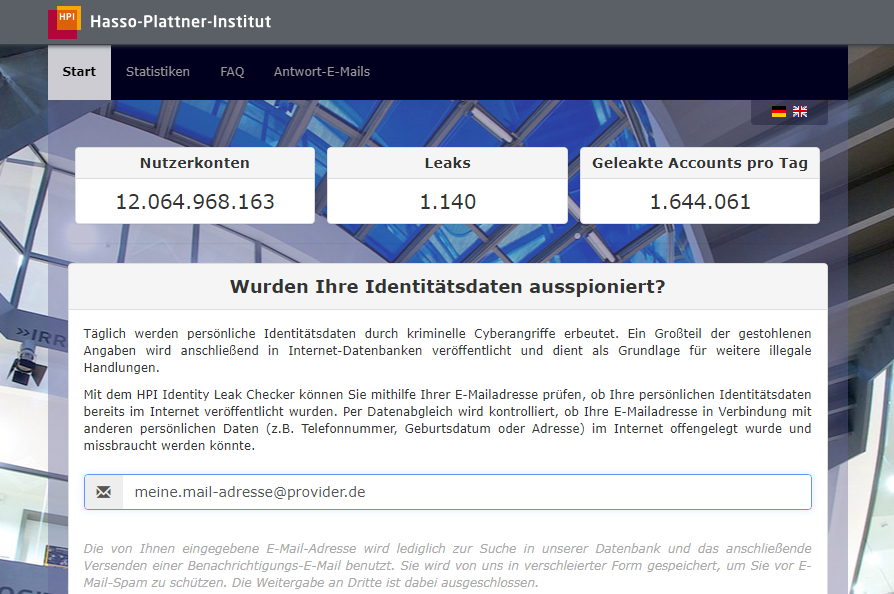
Task: Select the Start tab
Action: (79, 72)
